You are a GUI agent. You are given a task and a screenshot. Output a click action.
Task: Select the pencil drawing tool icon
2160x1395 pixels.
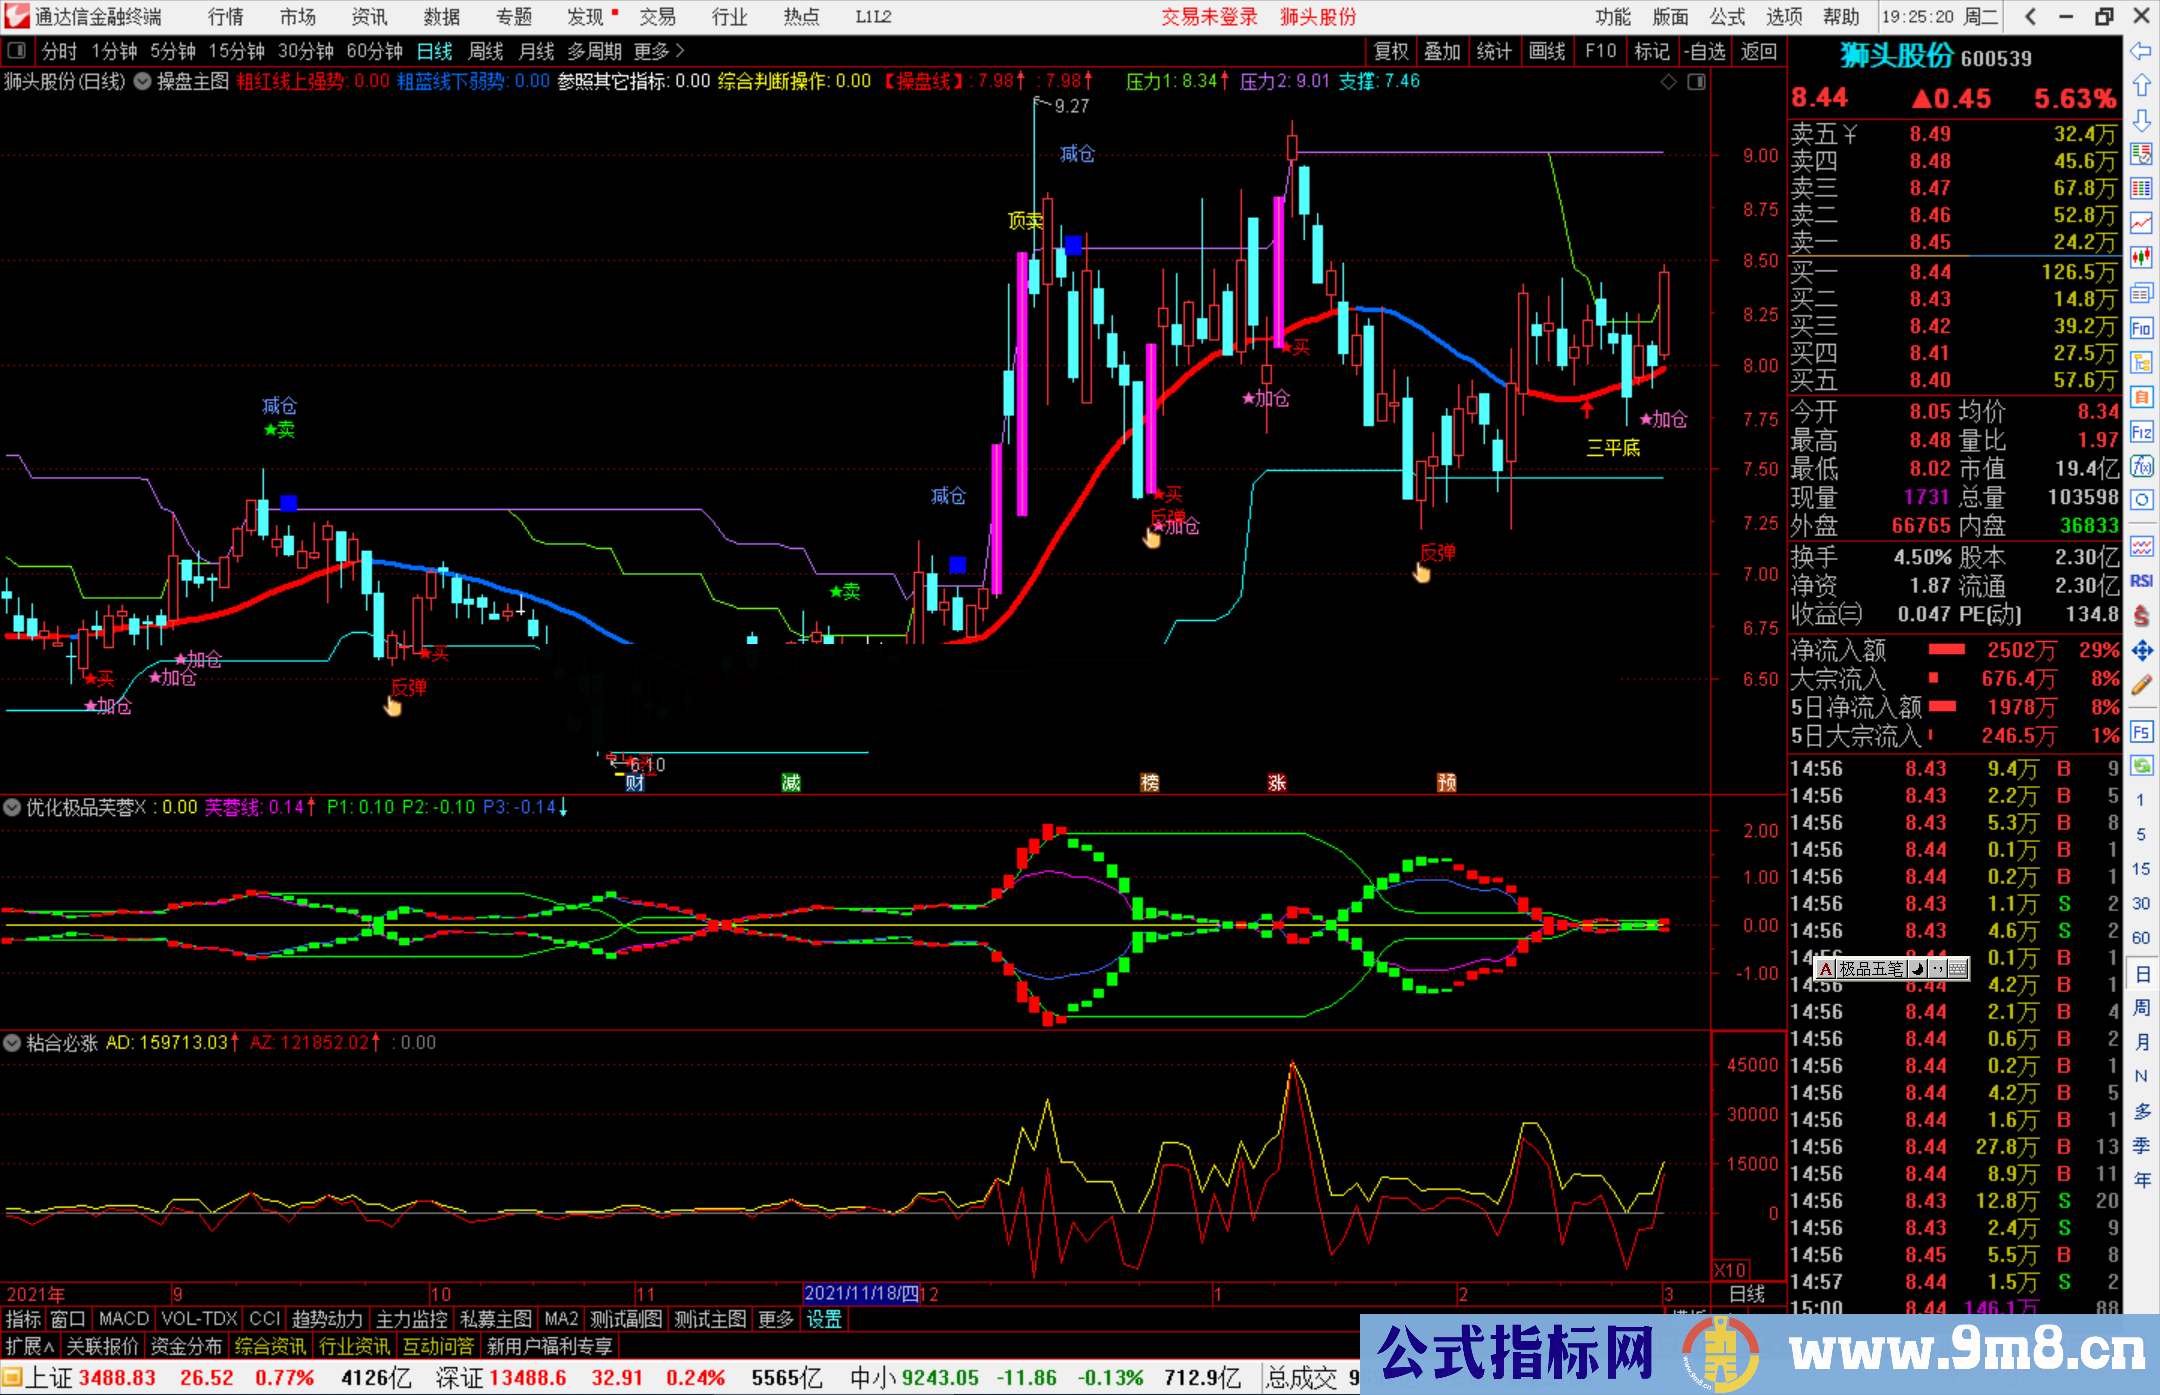tap(2141, 686)
